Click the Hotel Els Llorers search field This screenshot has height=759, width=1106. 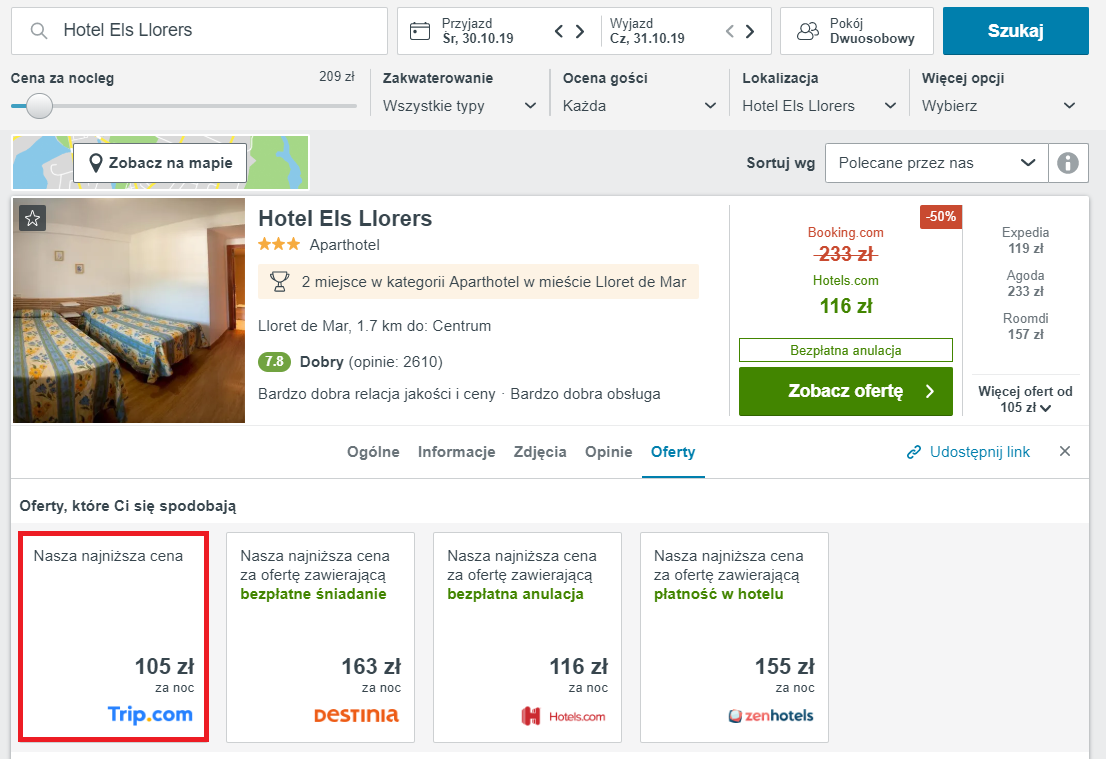pos(200,31)
